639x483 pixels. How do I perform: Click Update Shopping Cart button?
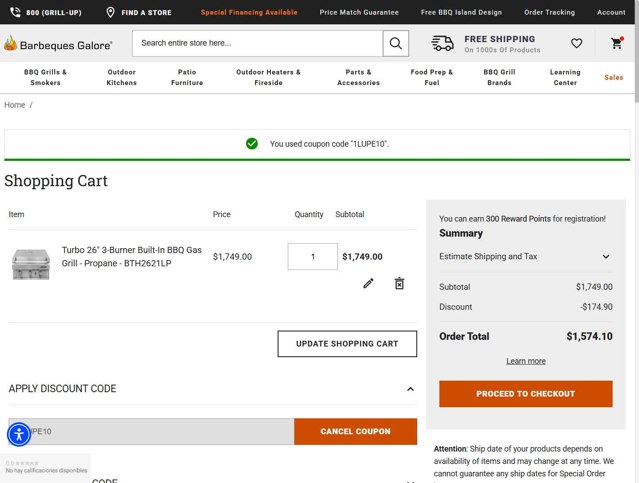click(347, 344)
